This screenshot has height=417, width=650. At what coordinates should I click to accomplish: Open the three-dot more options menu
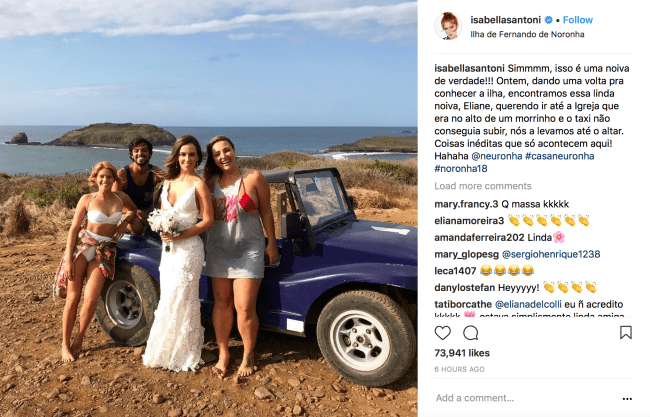pos(627,399)
